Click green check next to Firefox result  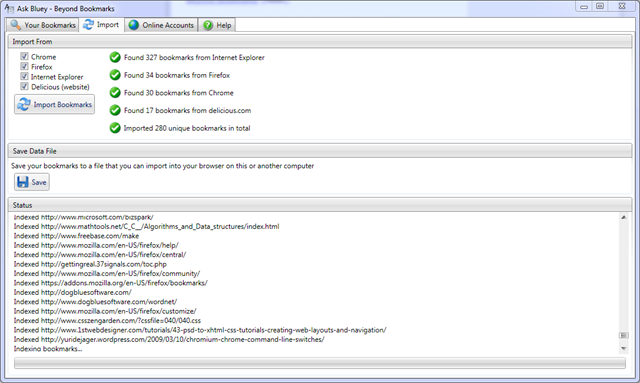coord(115,75)
